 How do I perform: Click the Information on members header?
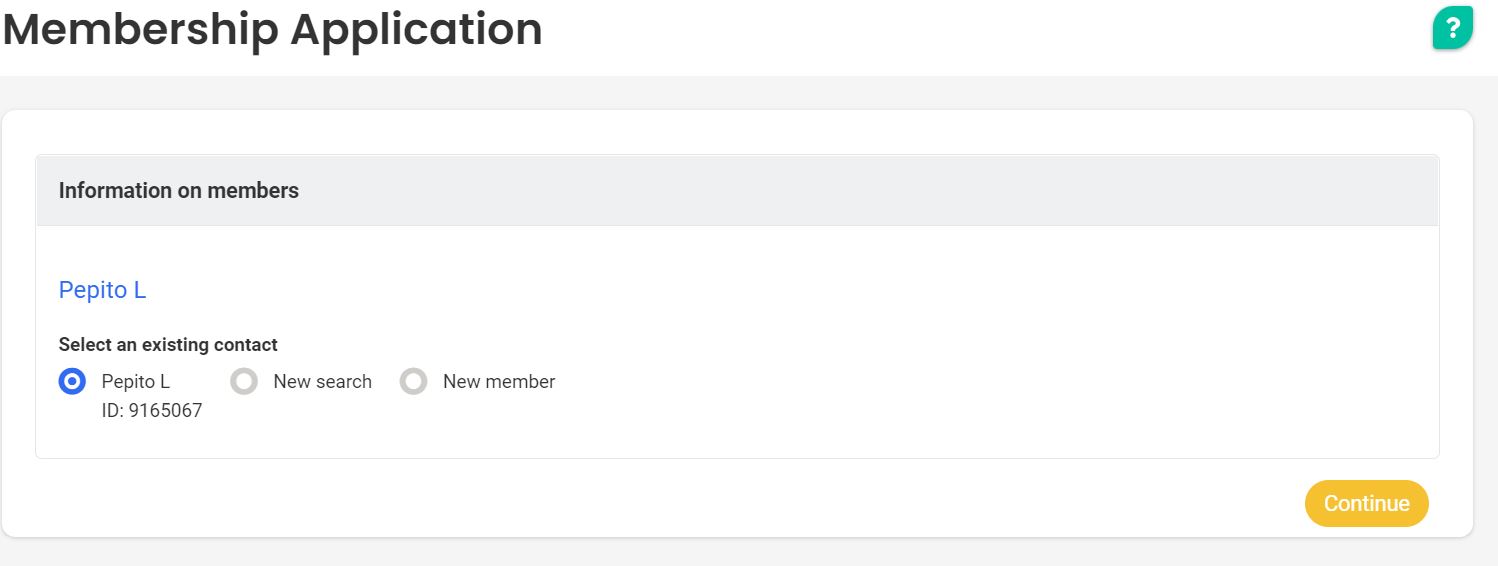pos(179,190)
